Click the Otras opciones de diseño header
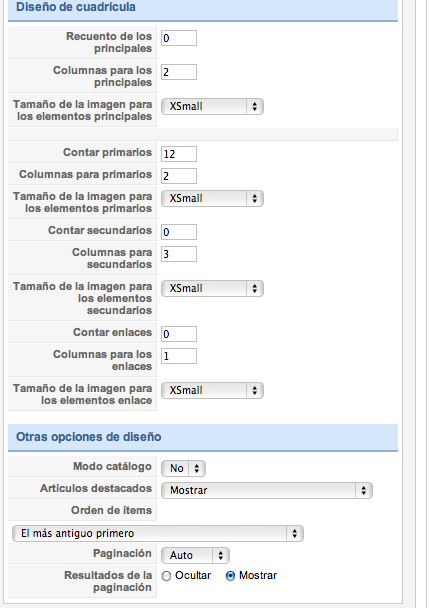The image size is (429, 608). click(203, 437)
